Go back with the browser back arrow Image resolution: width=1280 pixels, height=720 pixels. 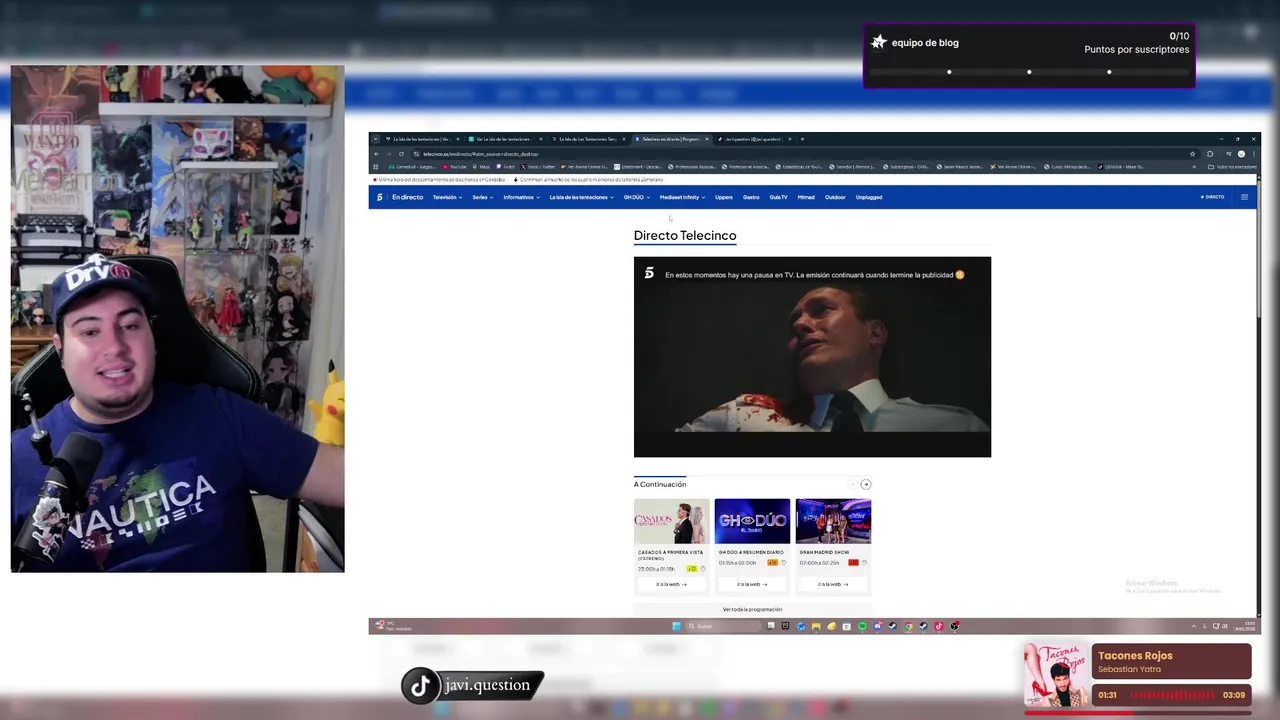[x=376, y=154]
